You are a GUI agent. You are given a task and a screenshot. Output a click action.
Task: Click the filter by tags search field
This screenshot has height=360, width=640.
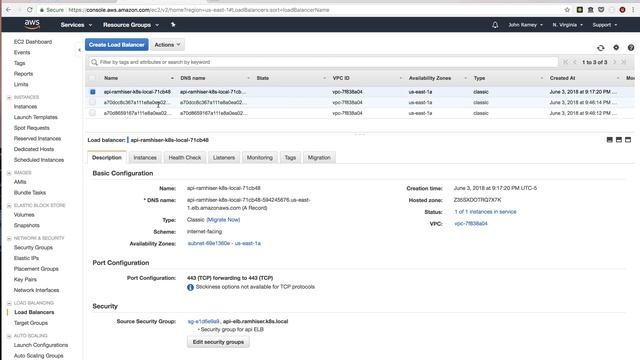coord(323,62)
